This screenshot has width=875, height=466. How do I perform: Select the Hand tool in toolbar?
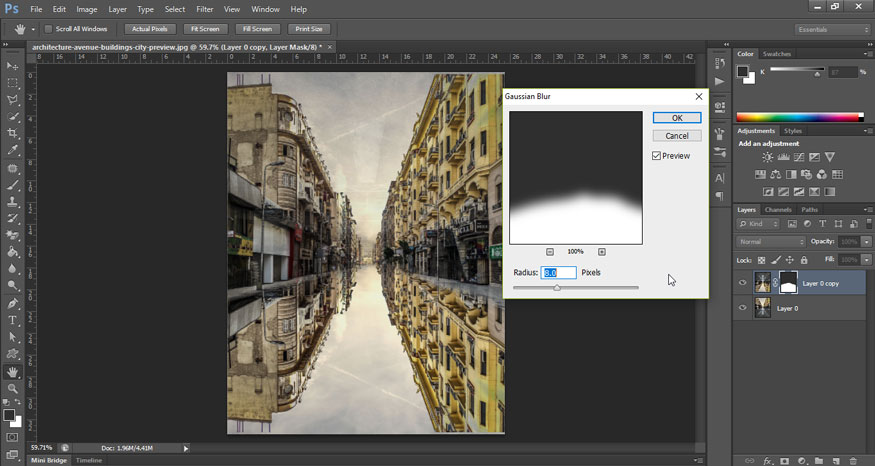pyautogui.click(x=12, y=372)
